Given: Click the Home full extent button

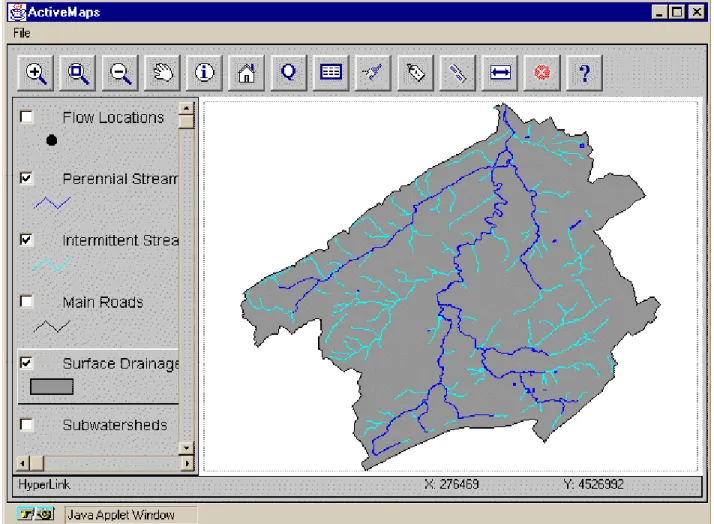Looking at the screenshot, I should point(246,73).
